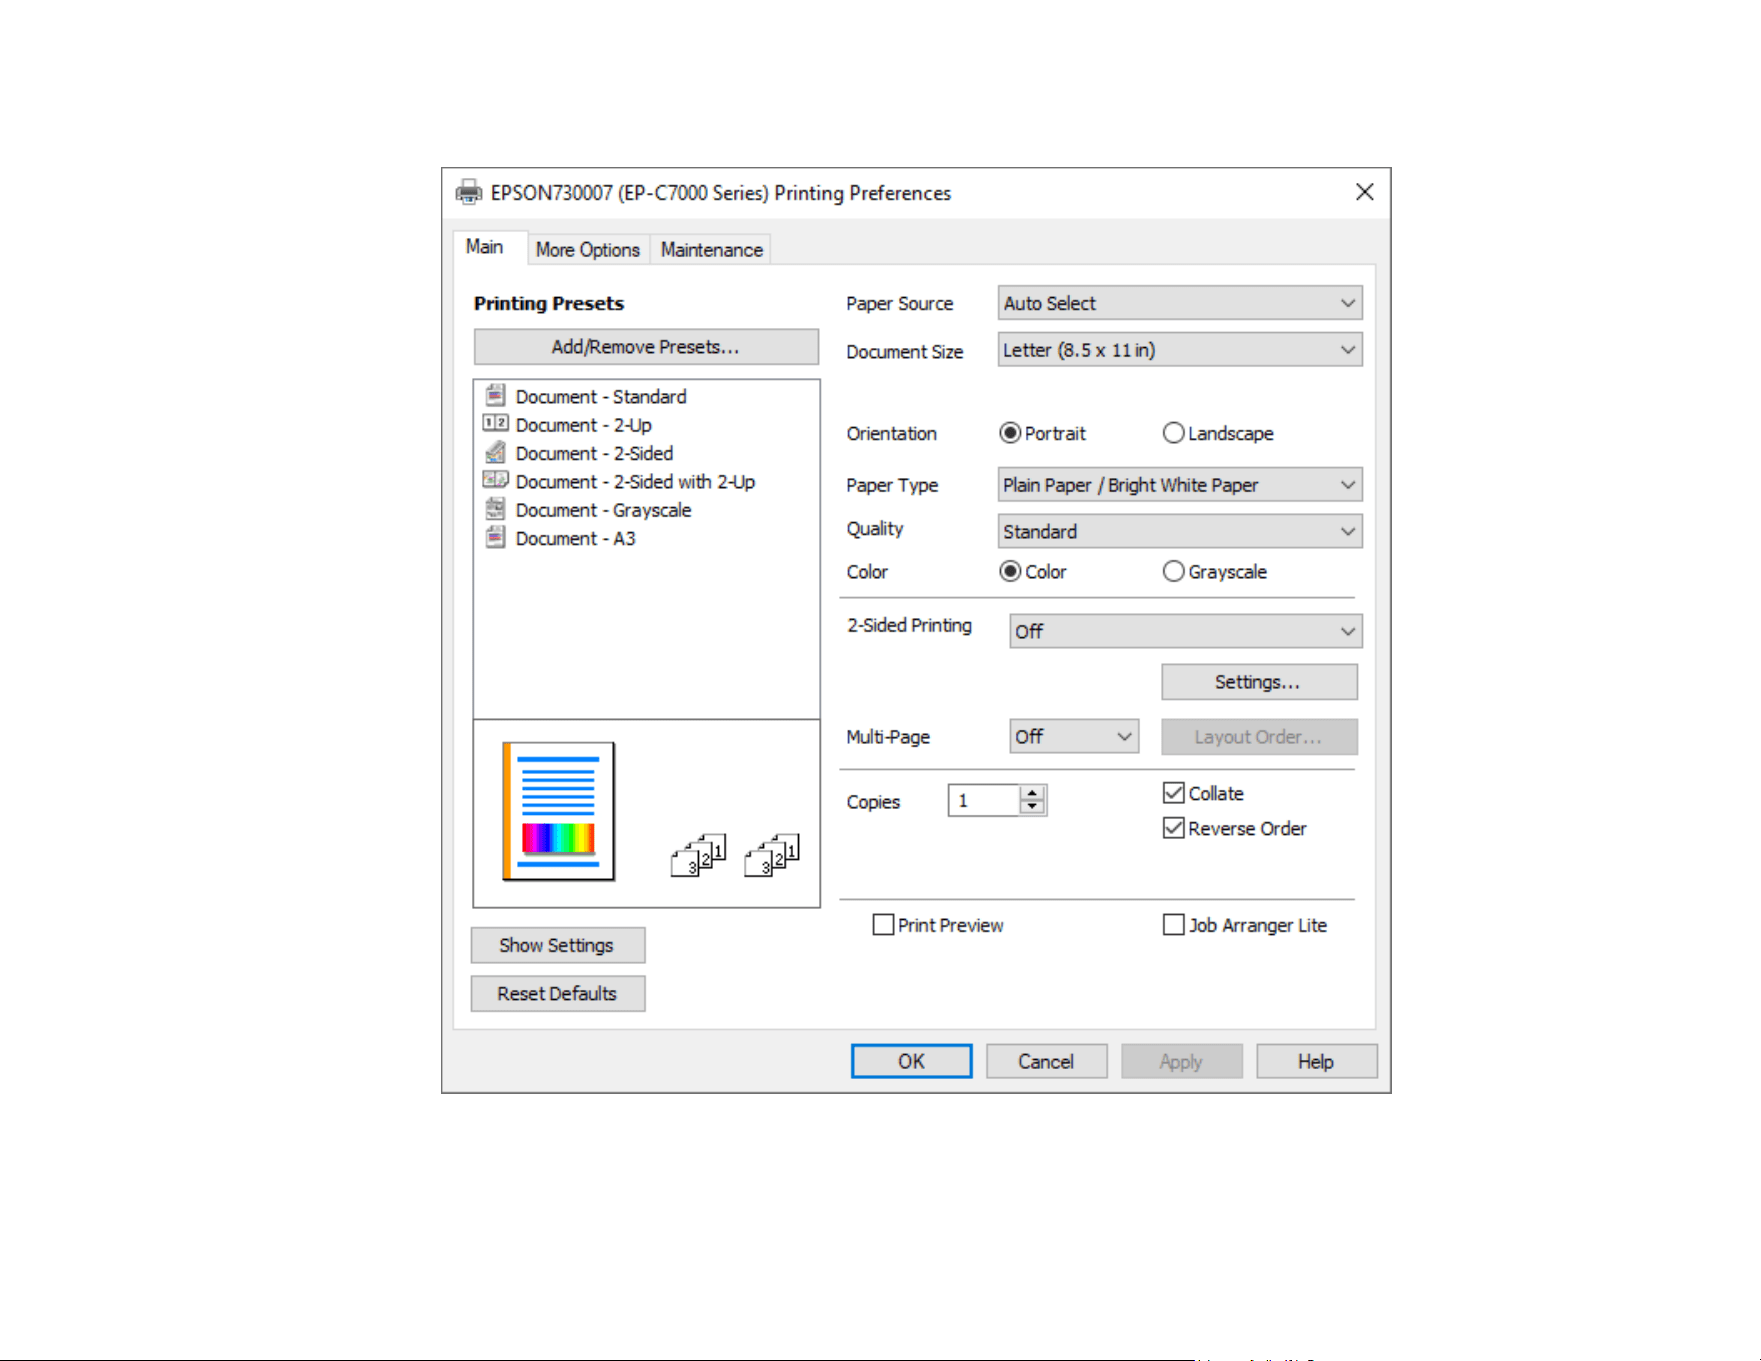Decrease copies with the down arrow

tap(1033, 808)
